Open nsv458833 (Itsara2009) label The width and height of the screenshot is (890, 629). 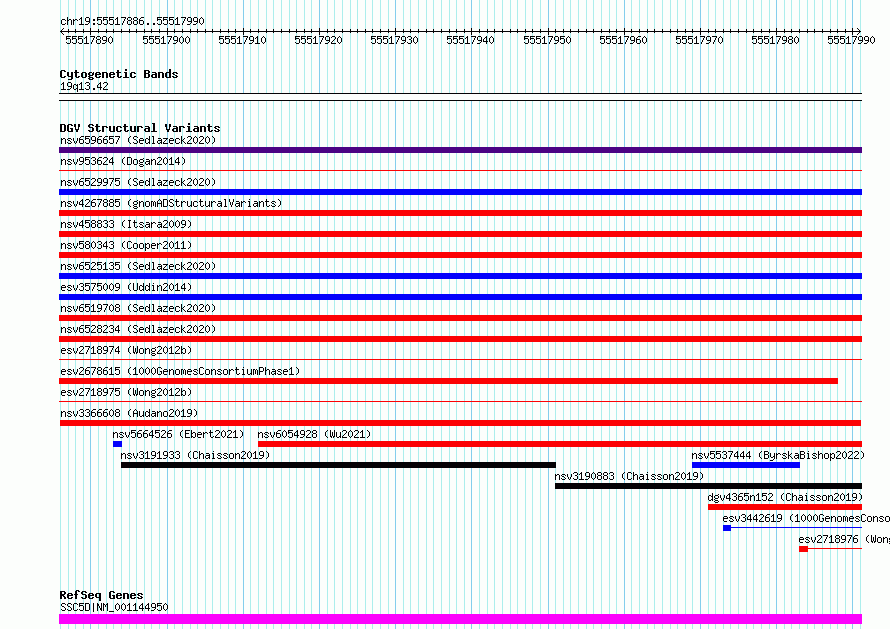[x=126, y=224]
